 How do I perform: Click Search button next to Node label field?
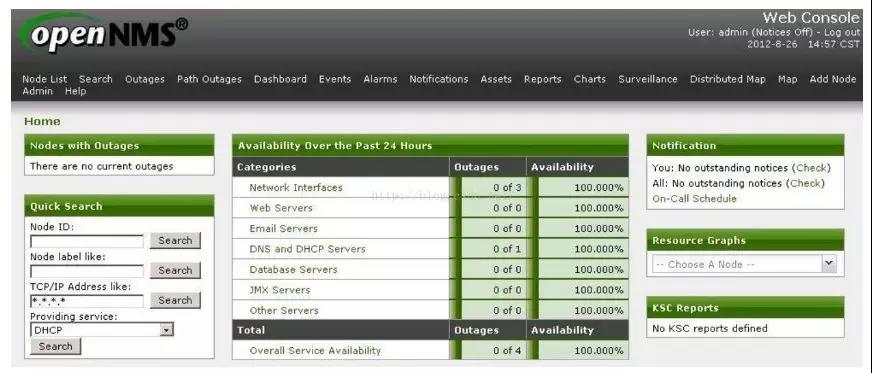[x=175, y=271]
